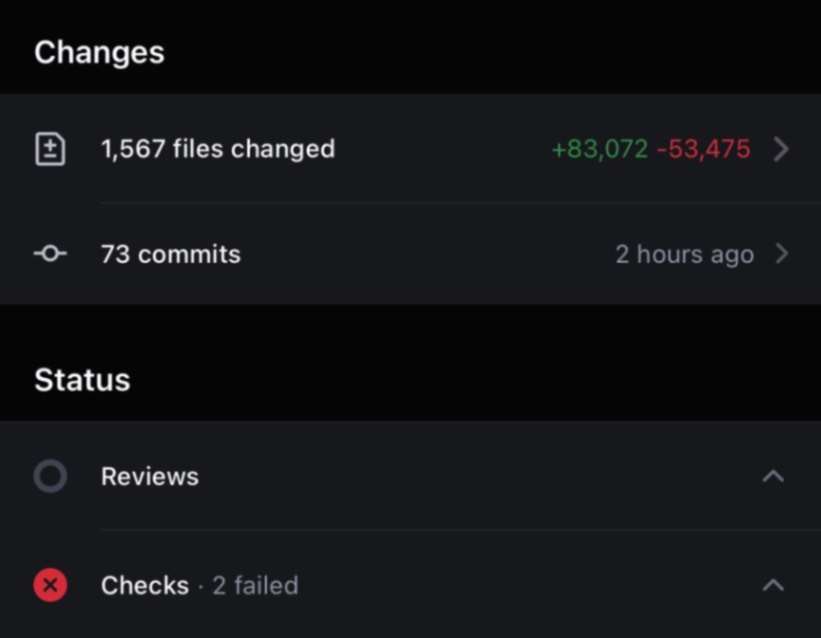Tap the Changes section heading
This screenshot has height=638, width=821.
[x=99, y=52]
